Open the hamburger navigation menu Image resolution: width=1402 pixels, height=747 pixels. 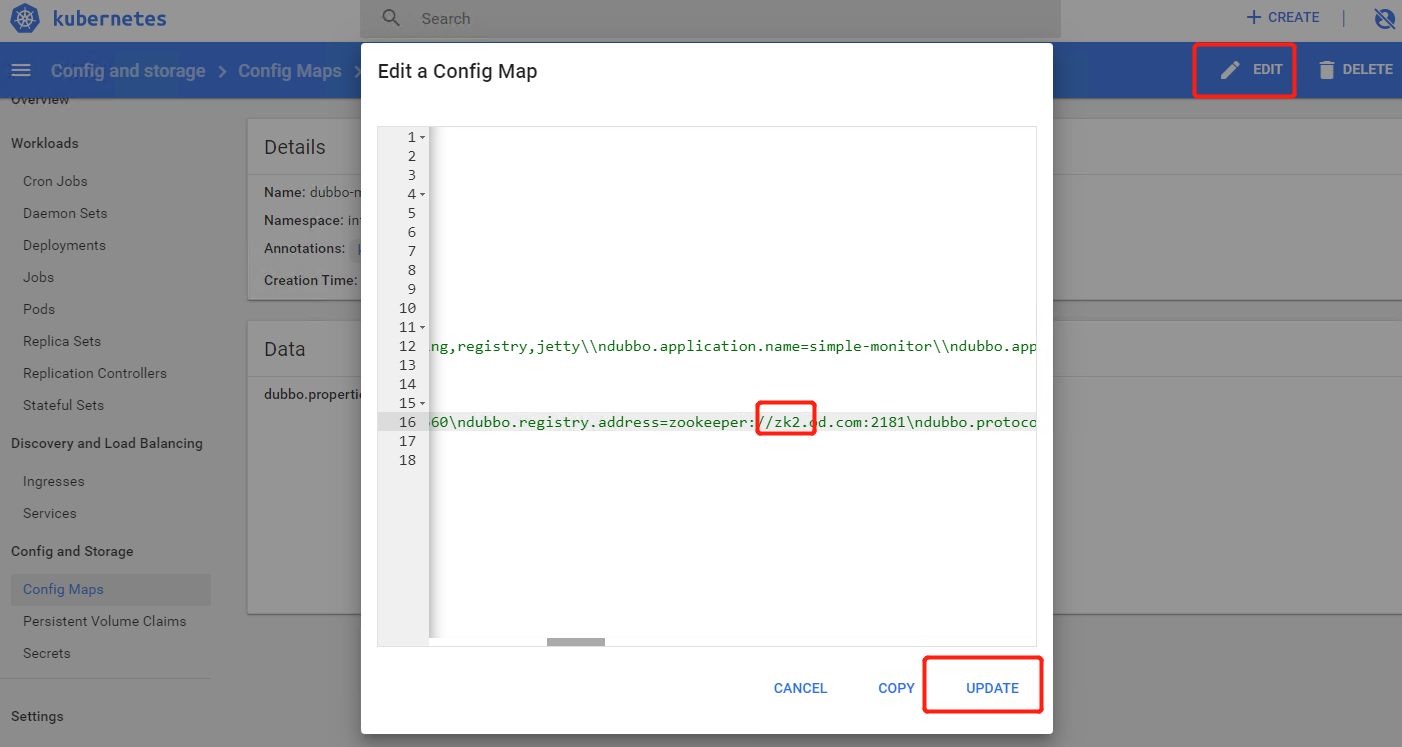tap(21, 70)
